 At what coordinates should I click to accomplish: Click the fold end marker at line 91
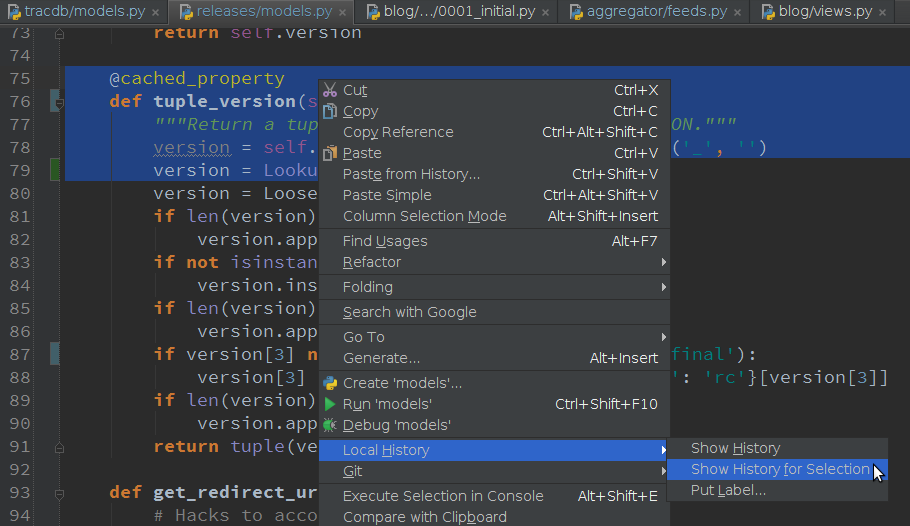tap(59, 448)
